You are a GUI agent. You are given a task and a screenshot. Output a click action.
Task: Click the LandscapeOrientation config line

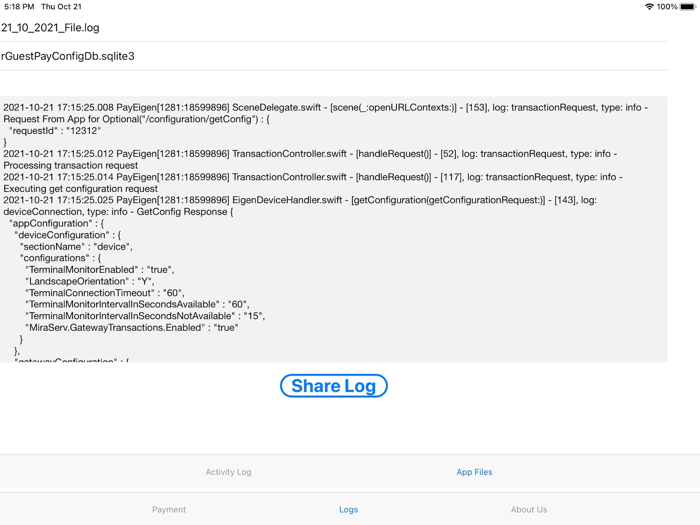tap(90, 281)
